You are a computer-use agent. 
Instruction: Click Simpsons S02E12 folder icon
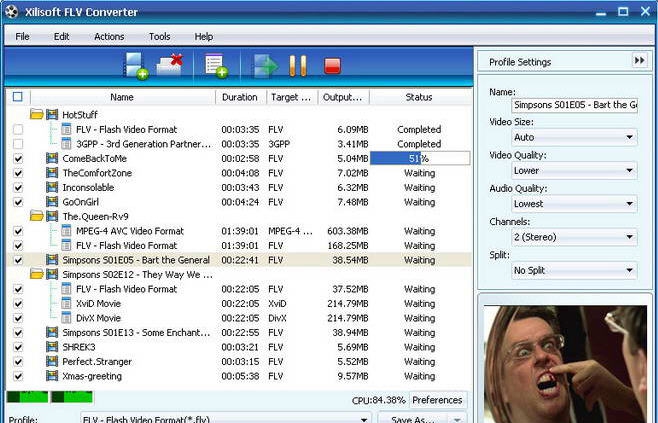tap(37, 274)
